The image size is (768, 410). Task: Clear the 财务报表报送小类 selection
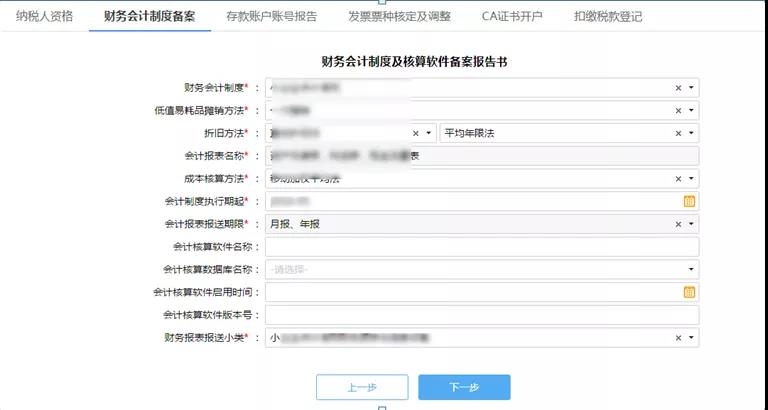click(678, 338)
